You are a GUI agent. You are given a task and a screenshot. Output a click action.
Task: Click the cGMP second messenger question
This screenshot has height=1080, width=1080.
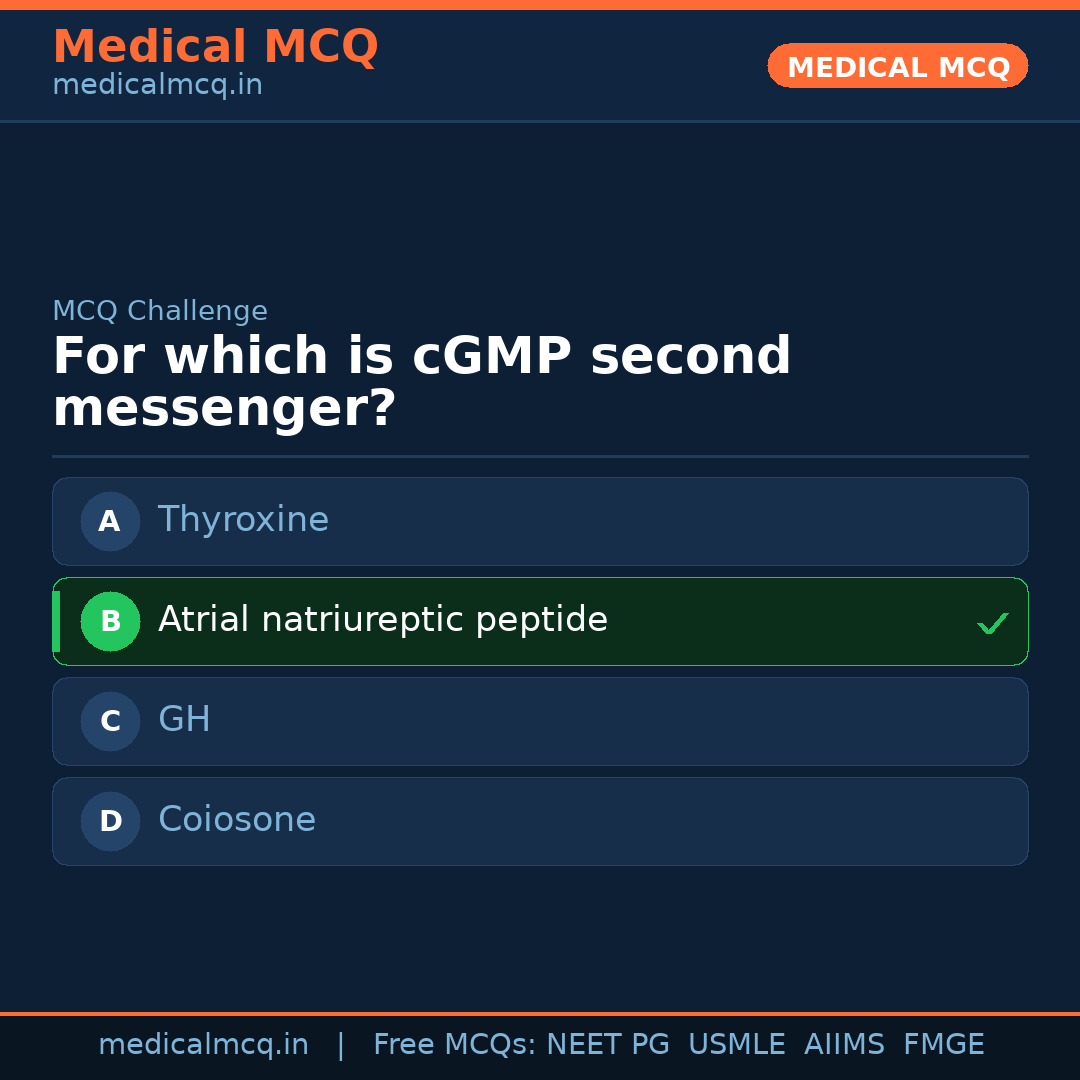[422, 382]
